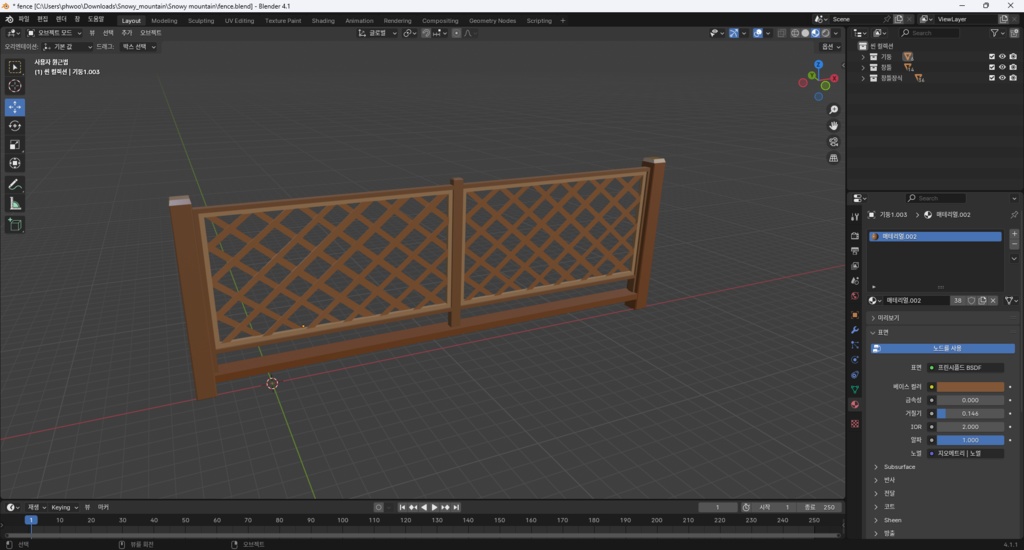This screenshot has width=1024, height=550.
Task: Open the Object Constraints properties tab
Action: click(x=855, y=375)
